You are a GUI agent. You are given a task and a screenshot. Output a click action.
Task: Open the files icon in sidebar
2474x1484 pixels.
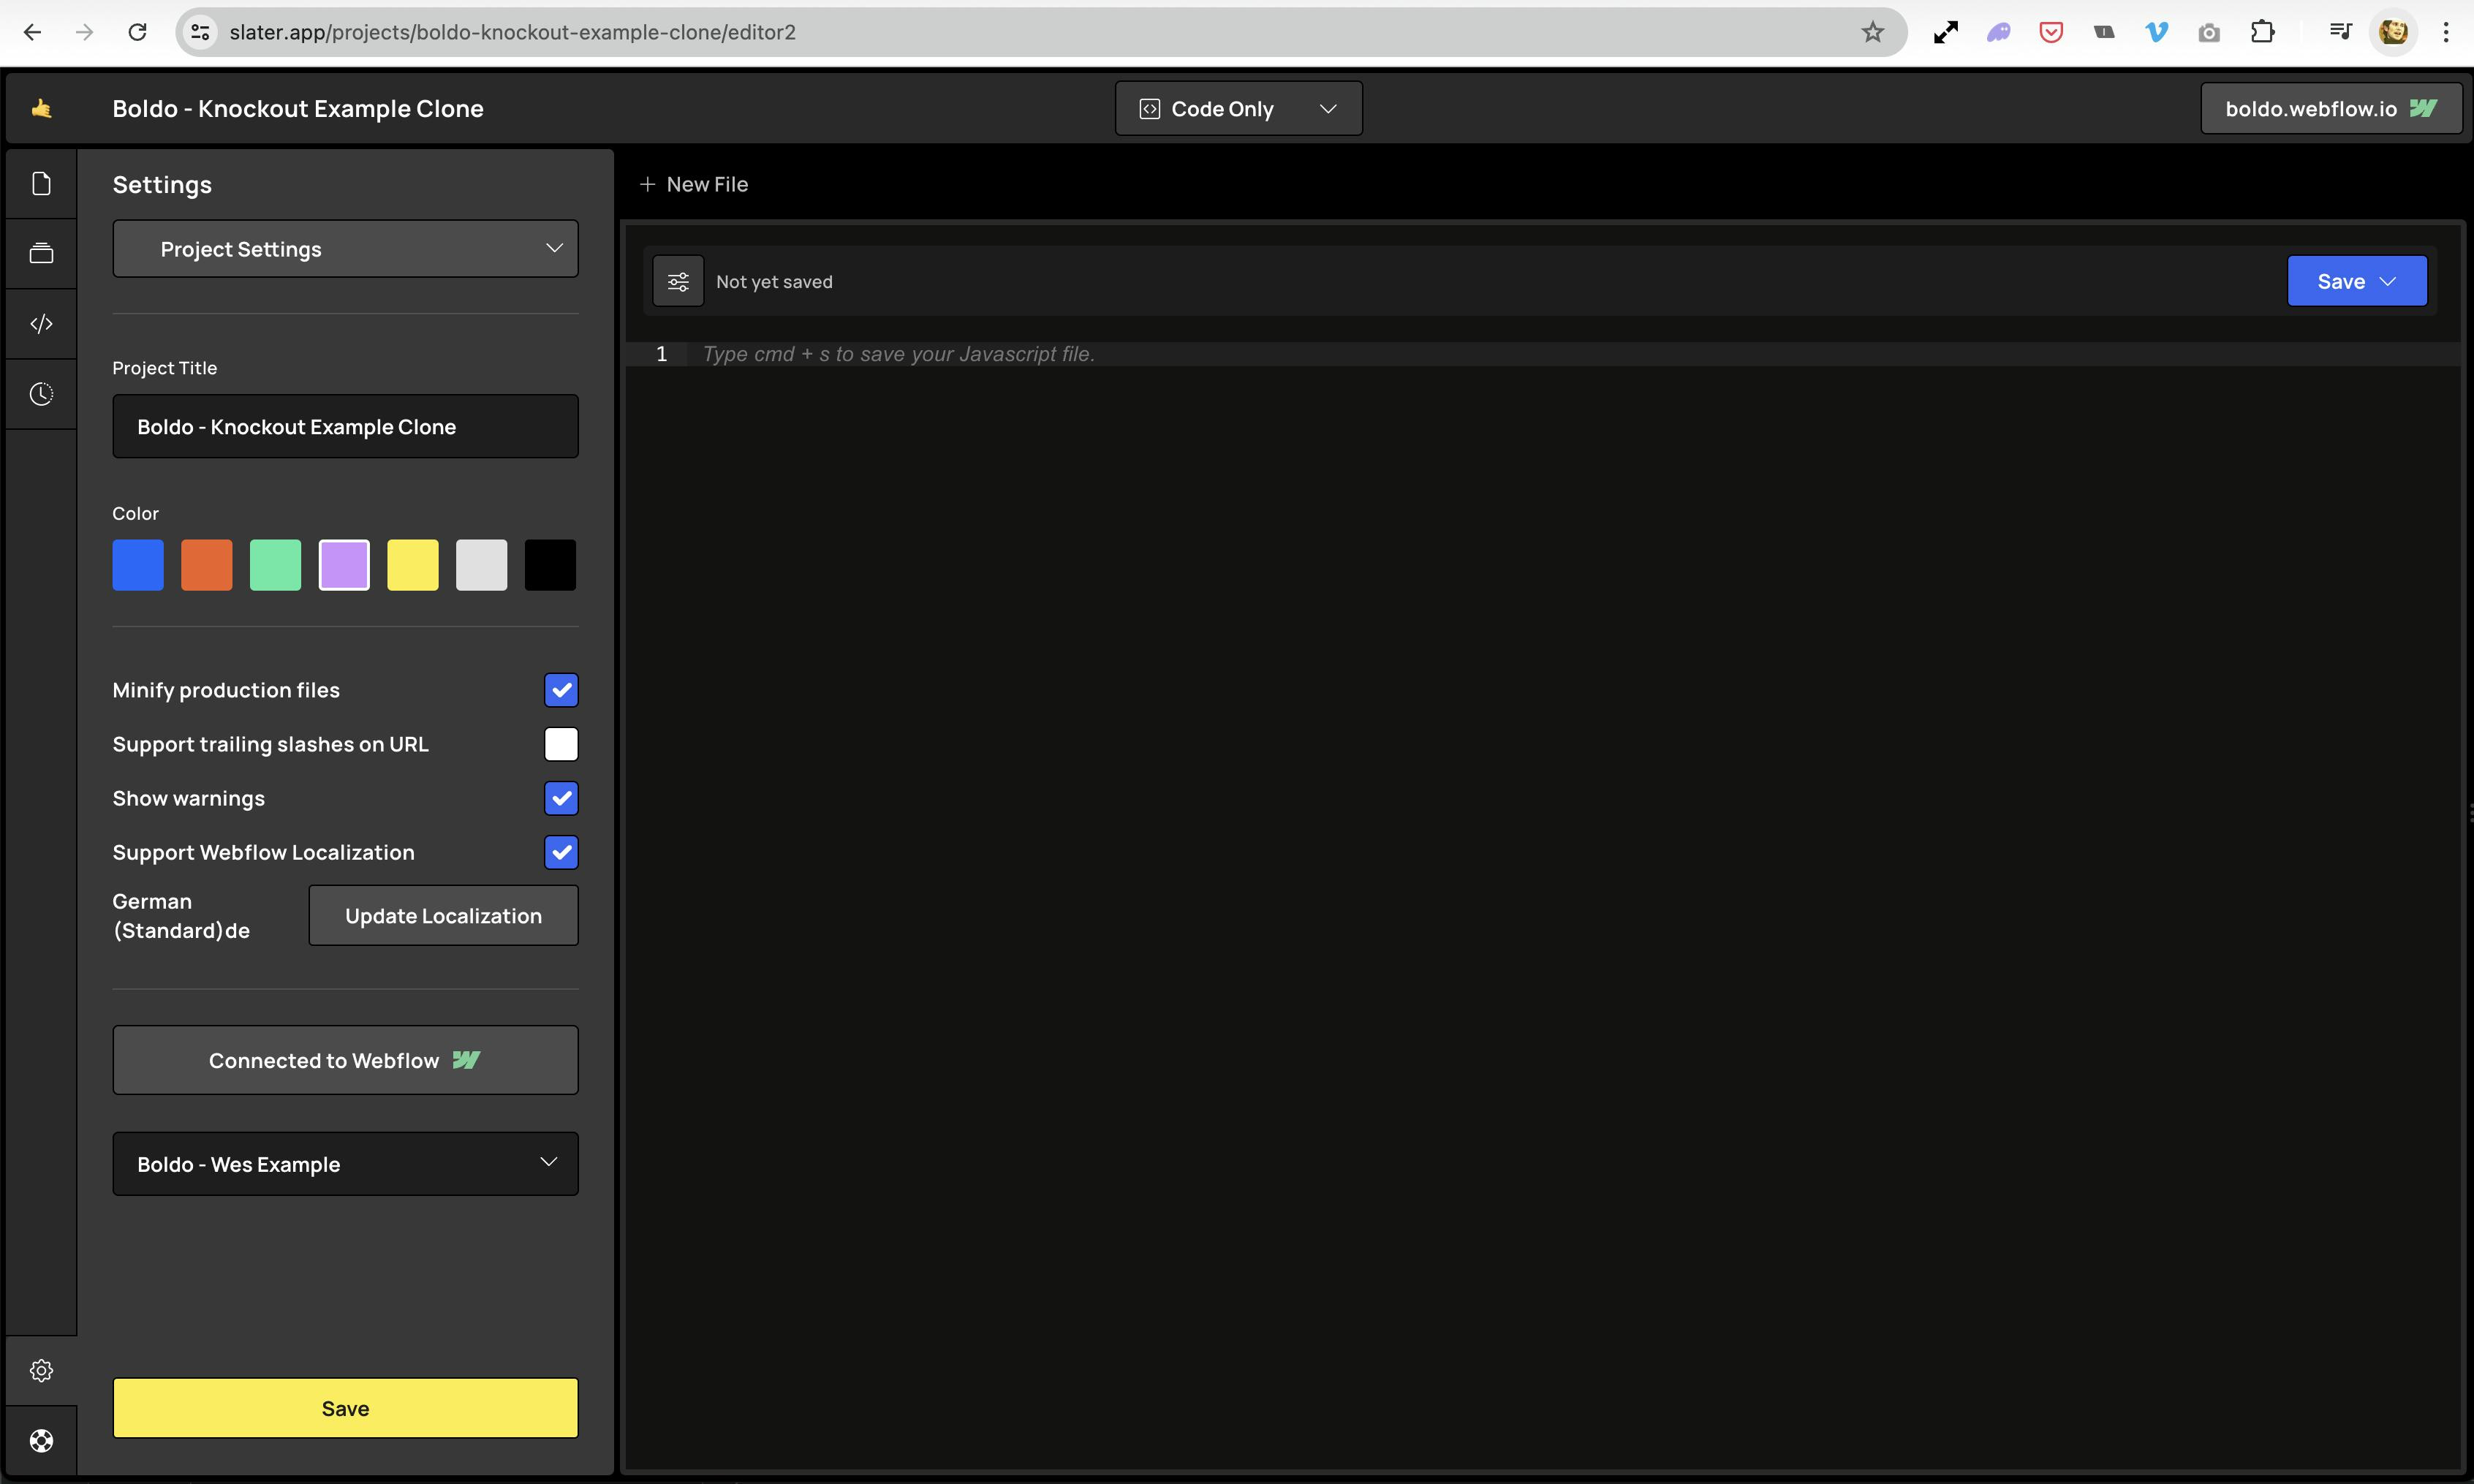[41, 184]
